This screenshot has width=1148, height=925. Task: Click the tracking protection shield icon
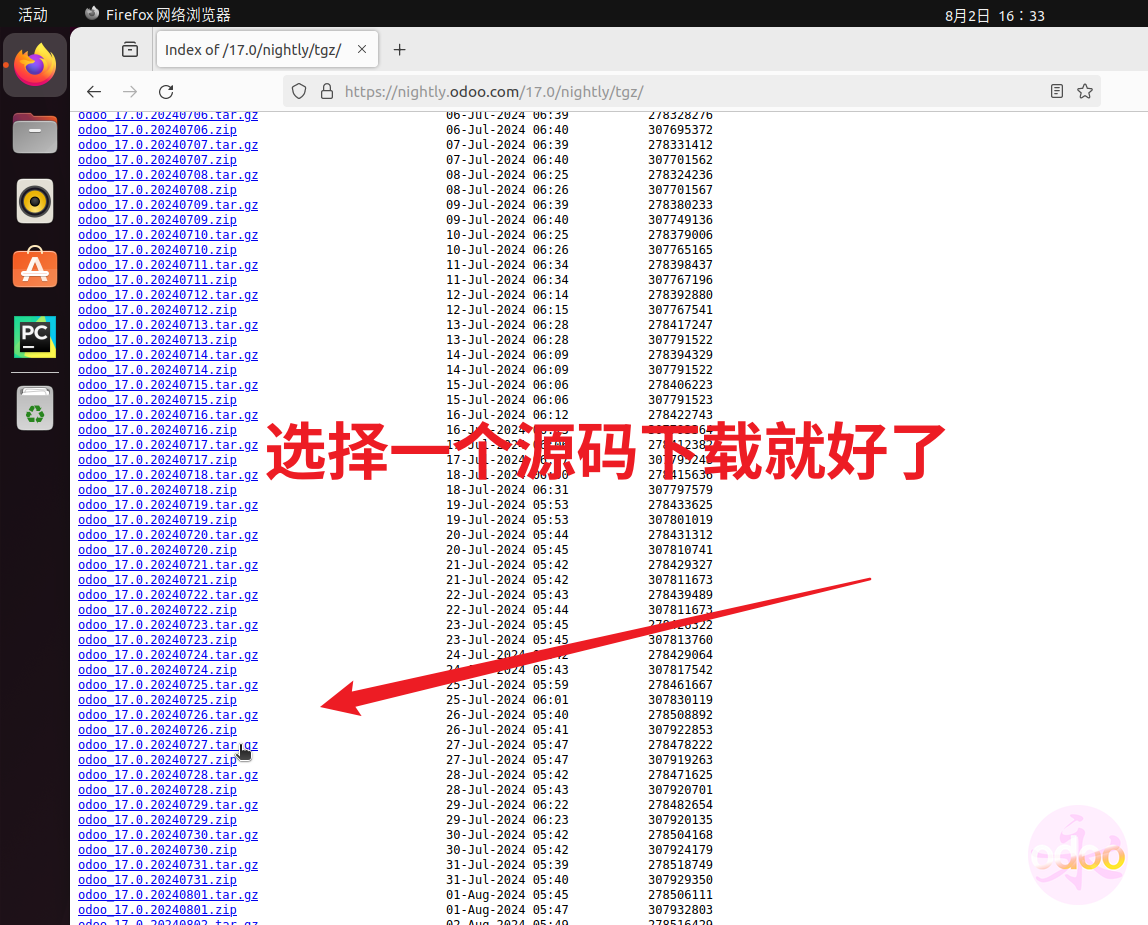pos(299,92)
